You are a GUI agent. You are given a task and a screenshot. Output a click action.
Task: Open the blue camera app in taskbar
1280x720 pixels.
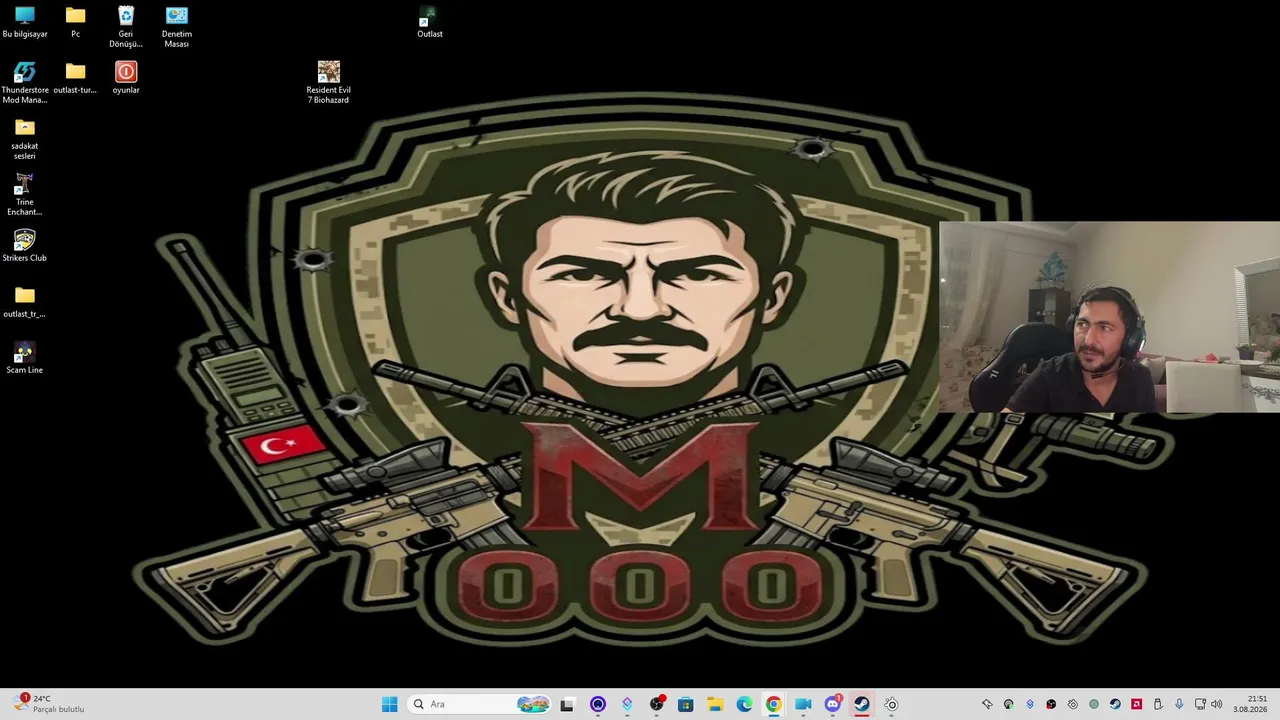click(803, 704)
